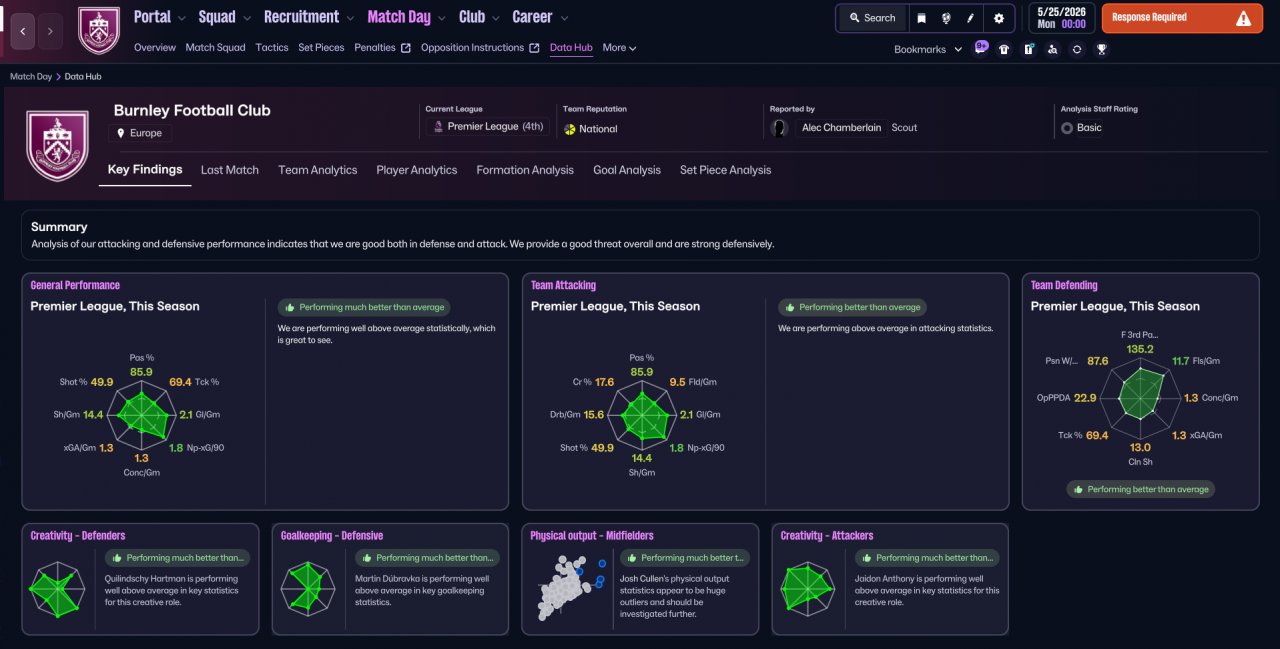The image size is (1280, 649).
Task: Go back with the left arrow button
Action: (x=24, y=32)
